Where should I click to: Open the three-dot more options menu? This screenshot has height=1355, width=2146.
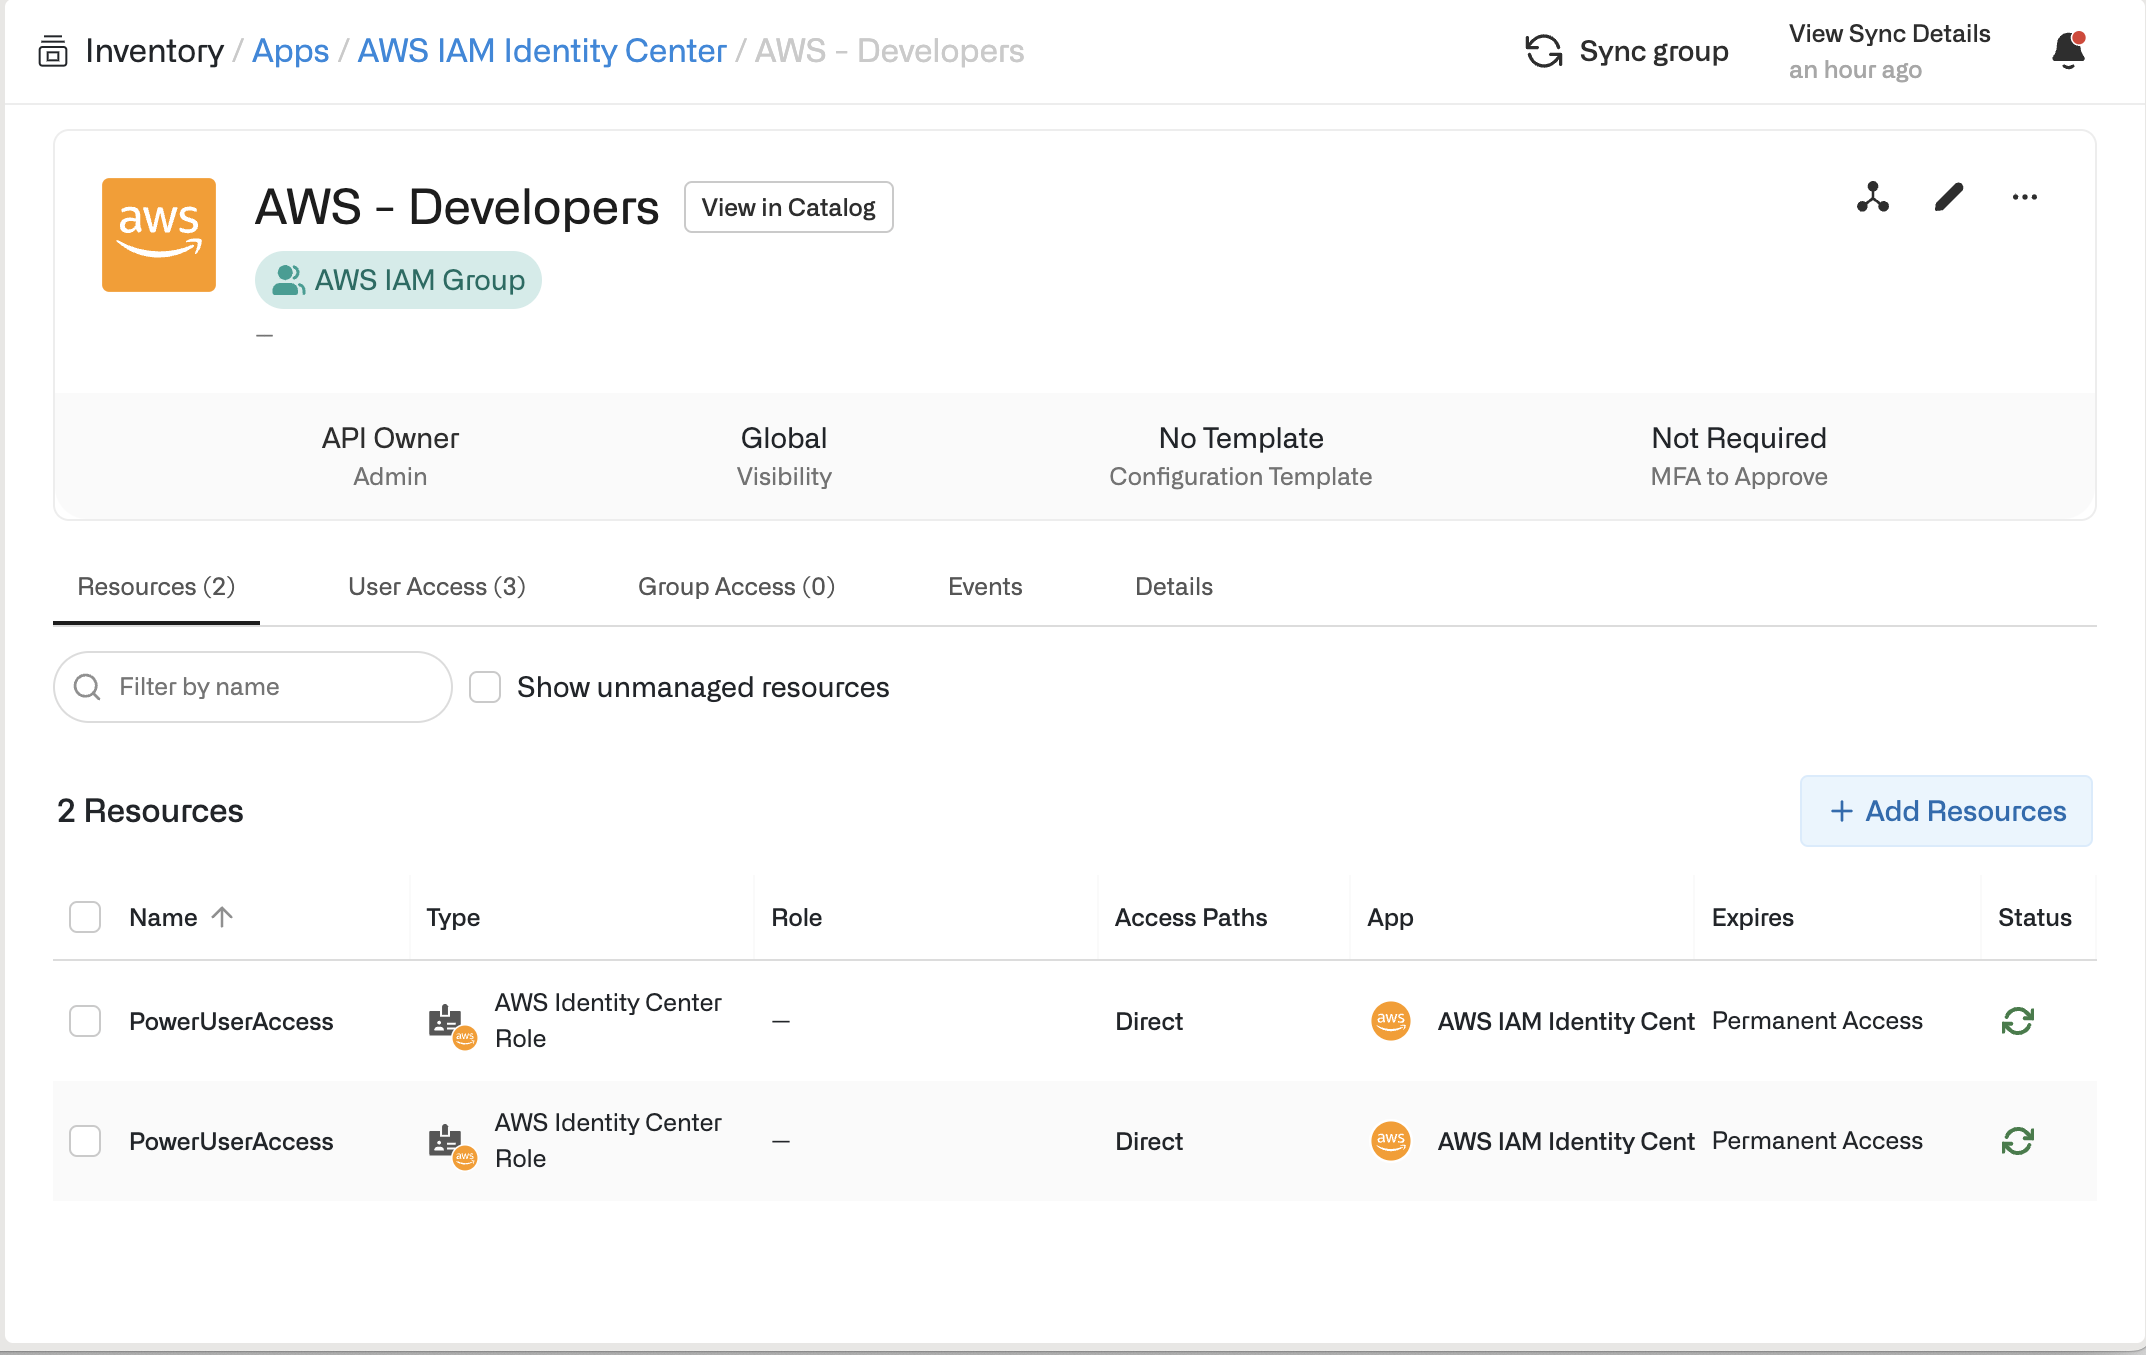2024,197
